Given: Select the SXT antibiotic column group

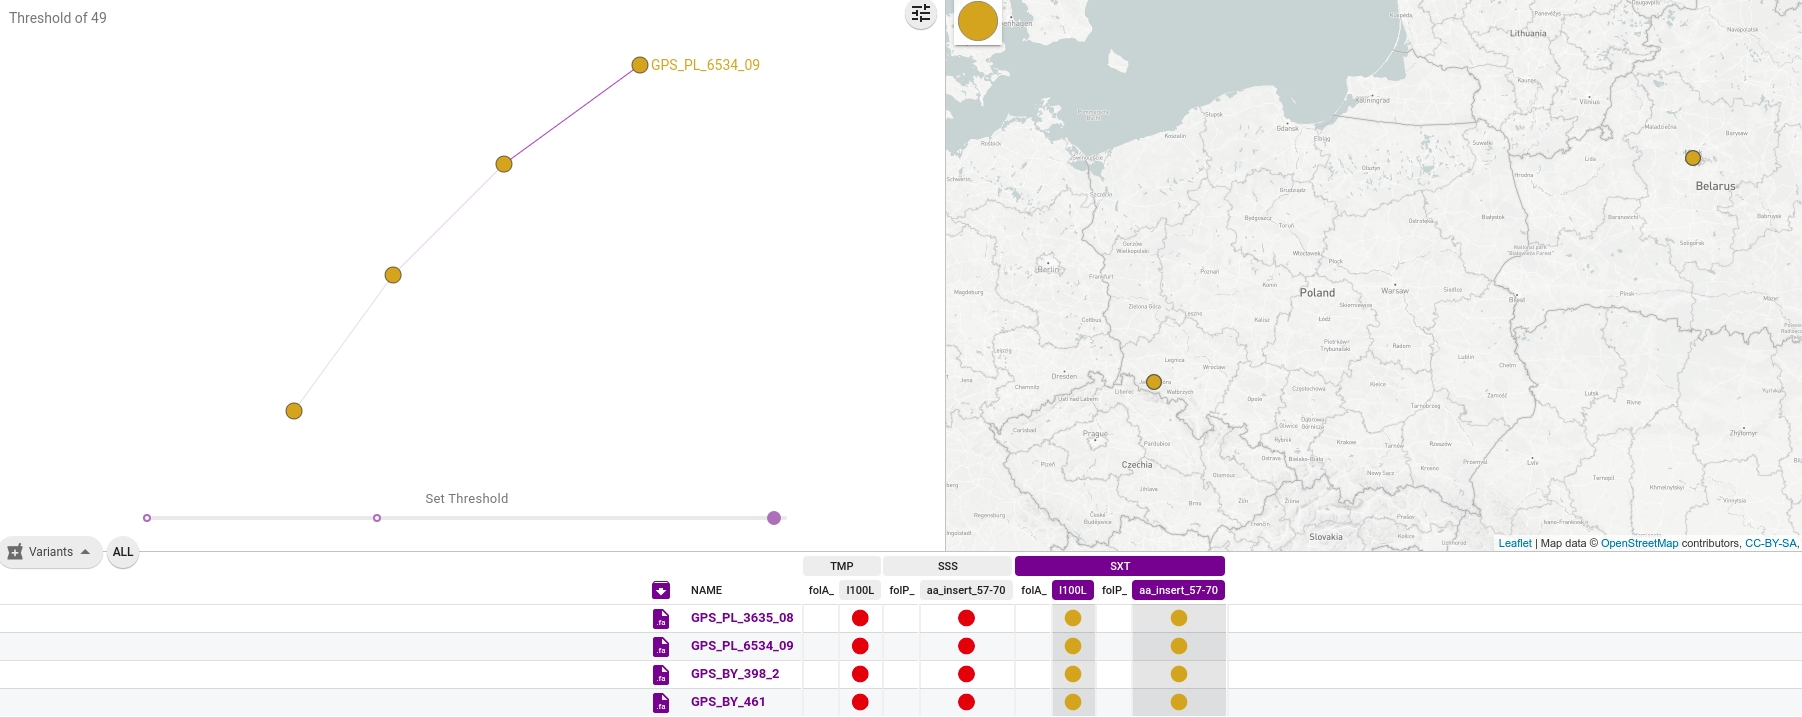Looking at the screenshot, I should (x=1119, y=566).
